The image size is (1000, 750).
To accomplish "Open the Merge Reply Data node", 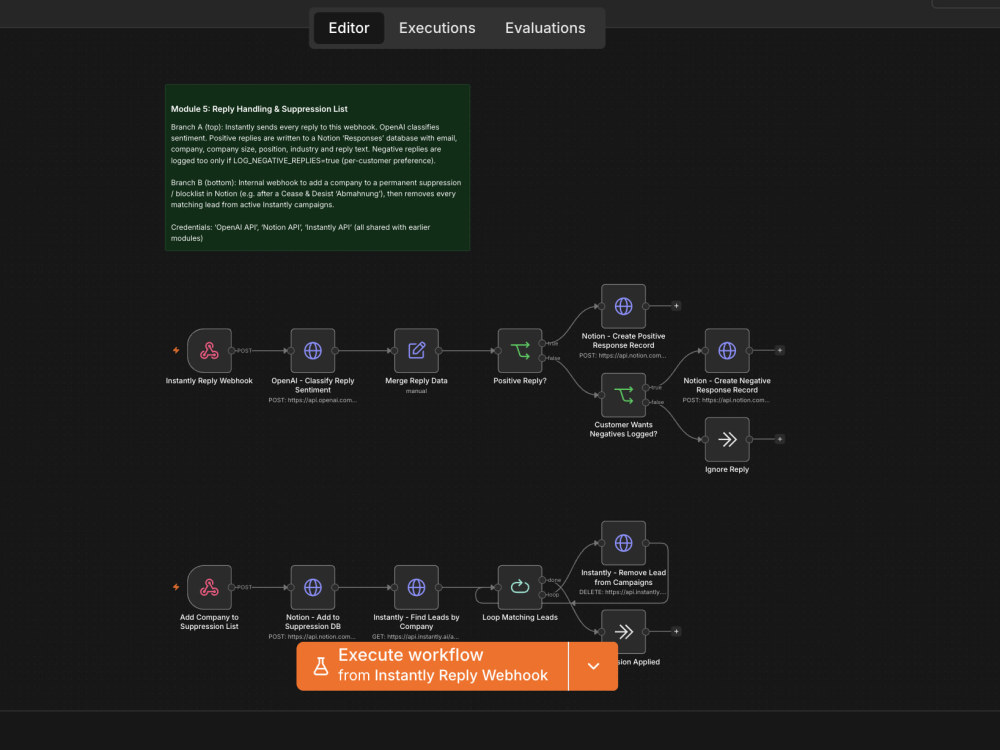I will coord(416,351).
